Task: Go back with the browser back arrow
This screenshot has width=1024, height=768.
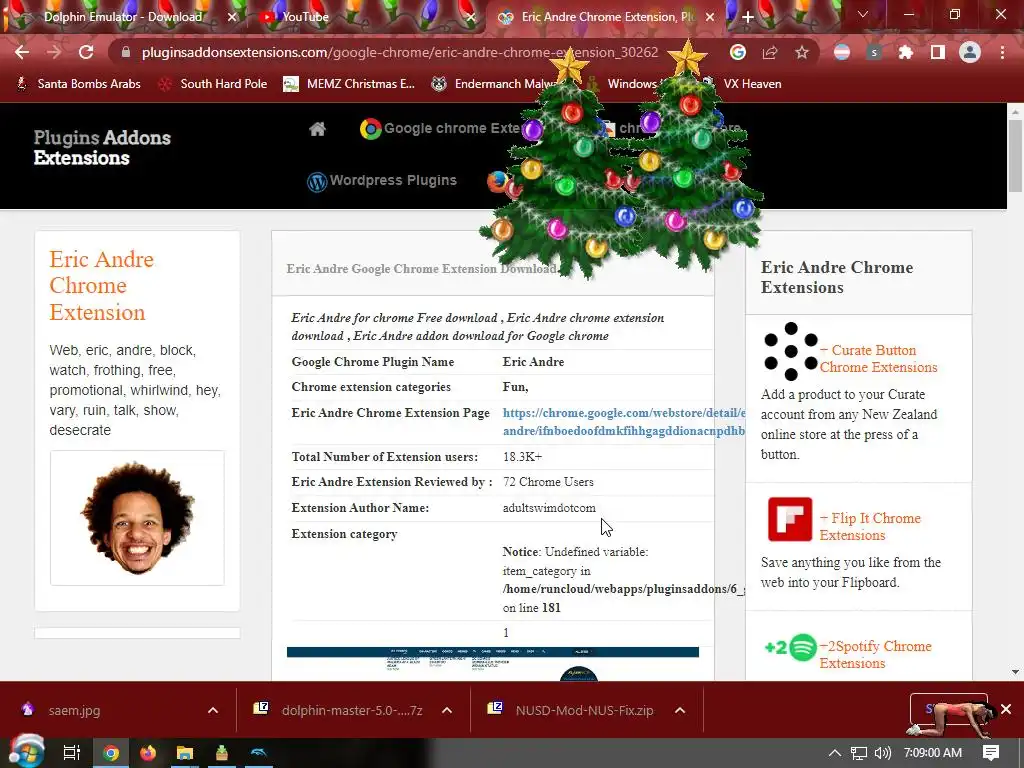Action: (22, 52)
